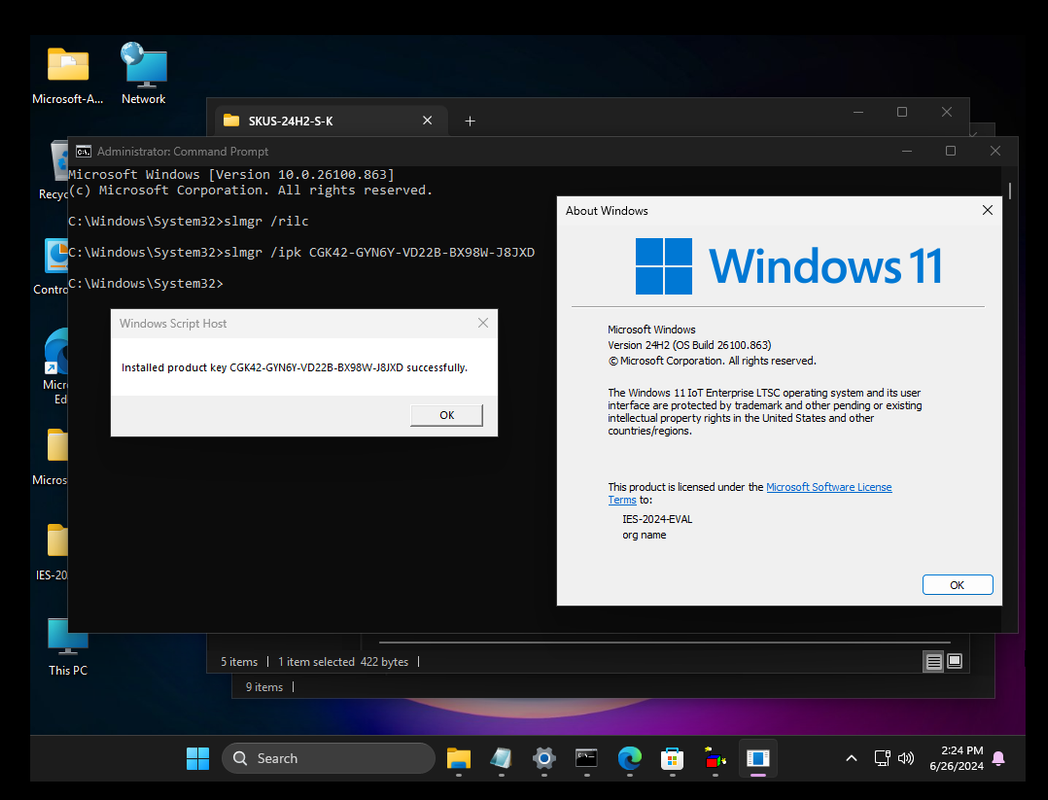Viewport: 1048px width, 800px height.
Task: Click the taskbar Search box
Action: tap(328, 758)
